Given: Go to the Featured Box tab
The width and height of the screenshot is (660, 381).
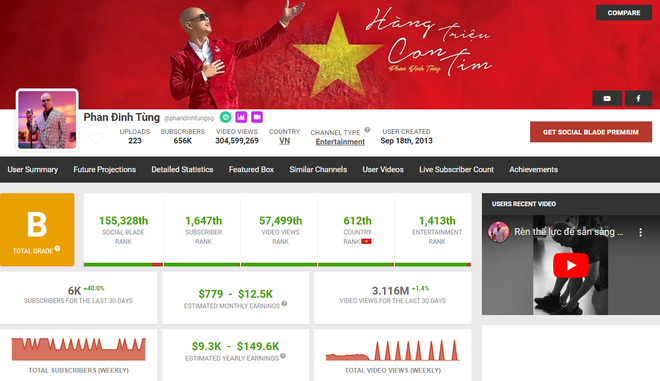Looking at the screenshot, I should (x=251, y=170).
